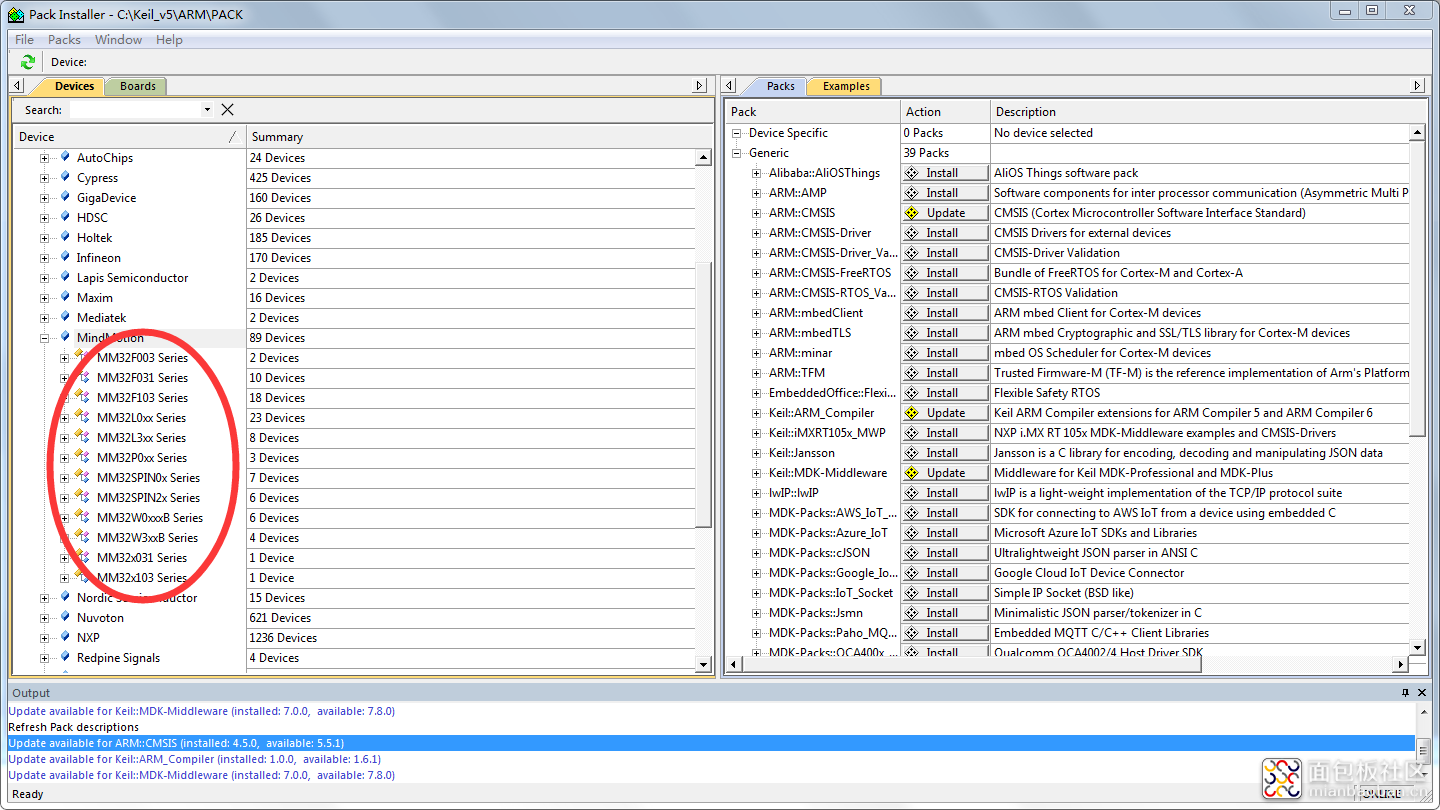Sort by the Device column header

pyautogui.click(x=130, y=137)
